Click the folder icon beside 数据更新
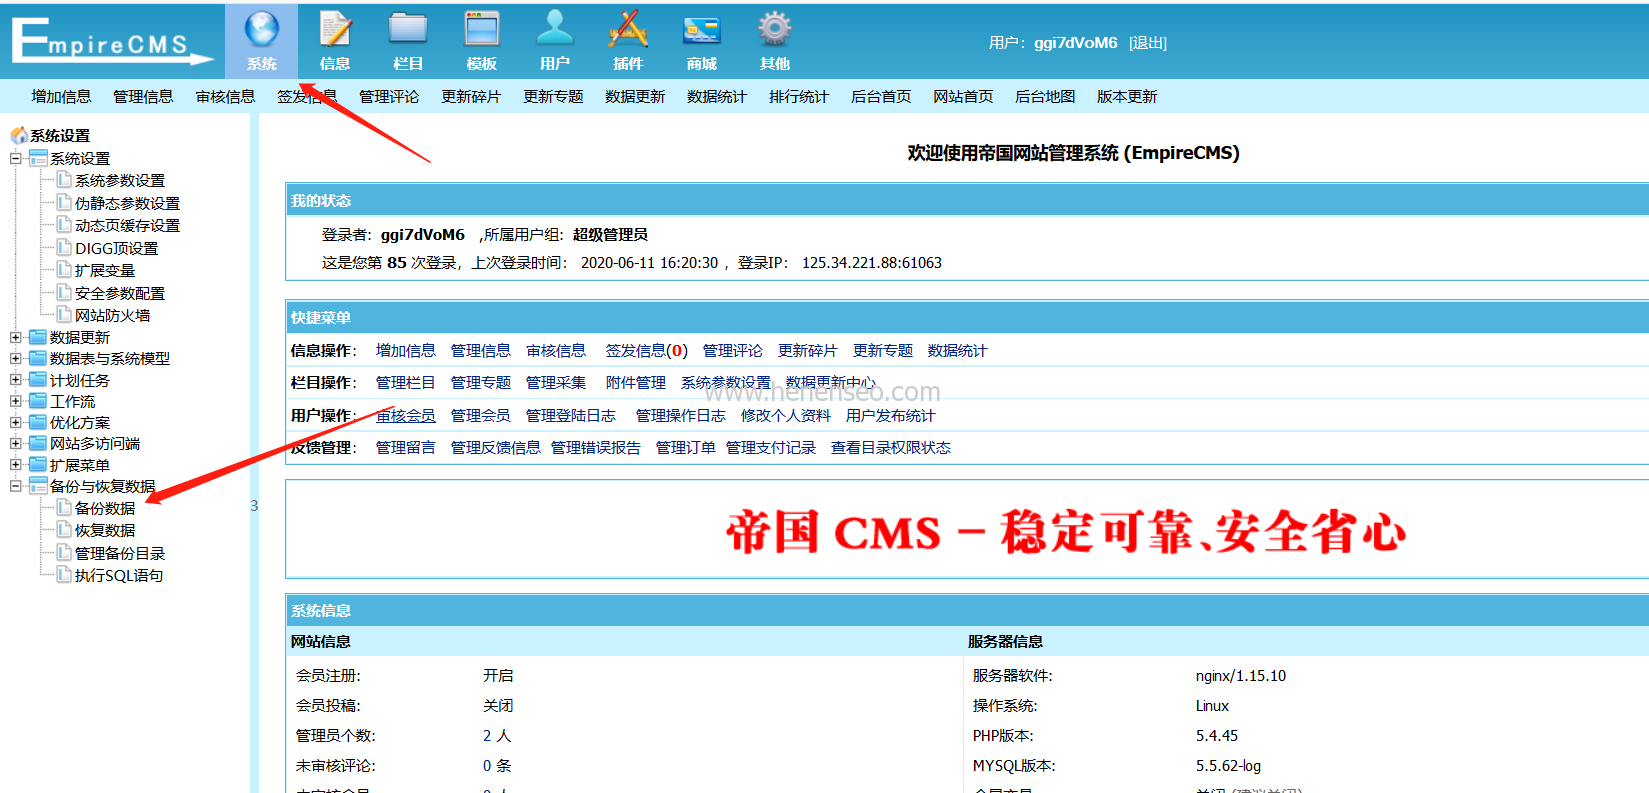This screenshot has width=1649, height=793. [x=38, y=337]
